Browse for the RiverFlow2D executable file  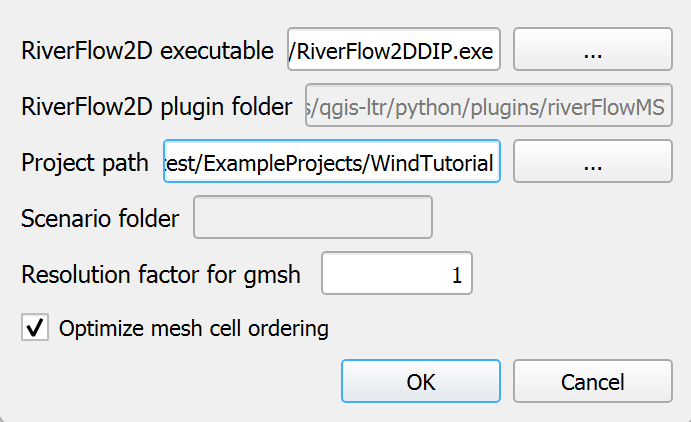click(x=592, y=51)
